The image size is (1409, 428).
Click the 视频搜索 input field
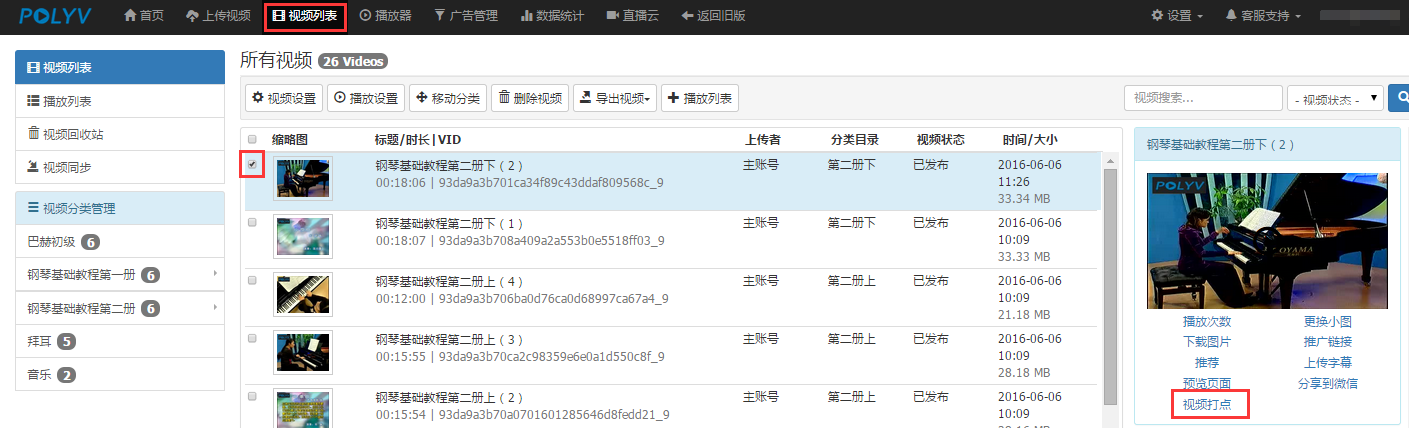point(1203,98)
